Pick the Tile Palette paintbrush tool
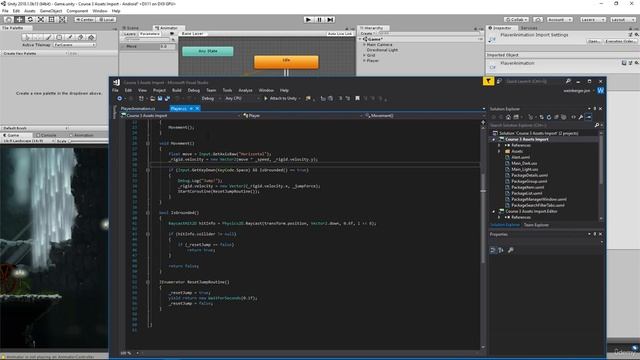640x360 pixels. click(48, 37)
